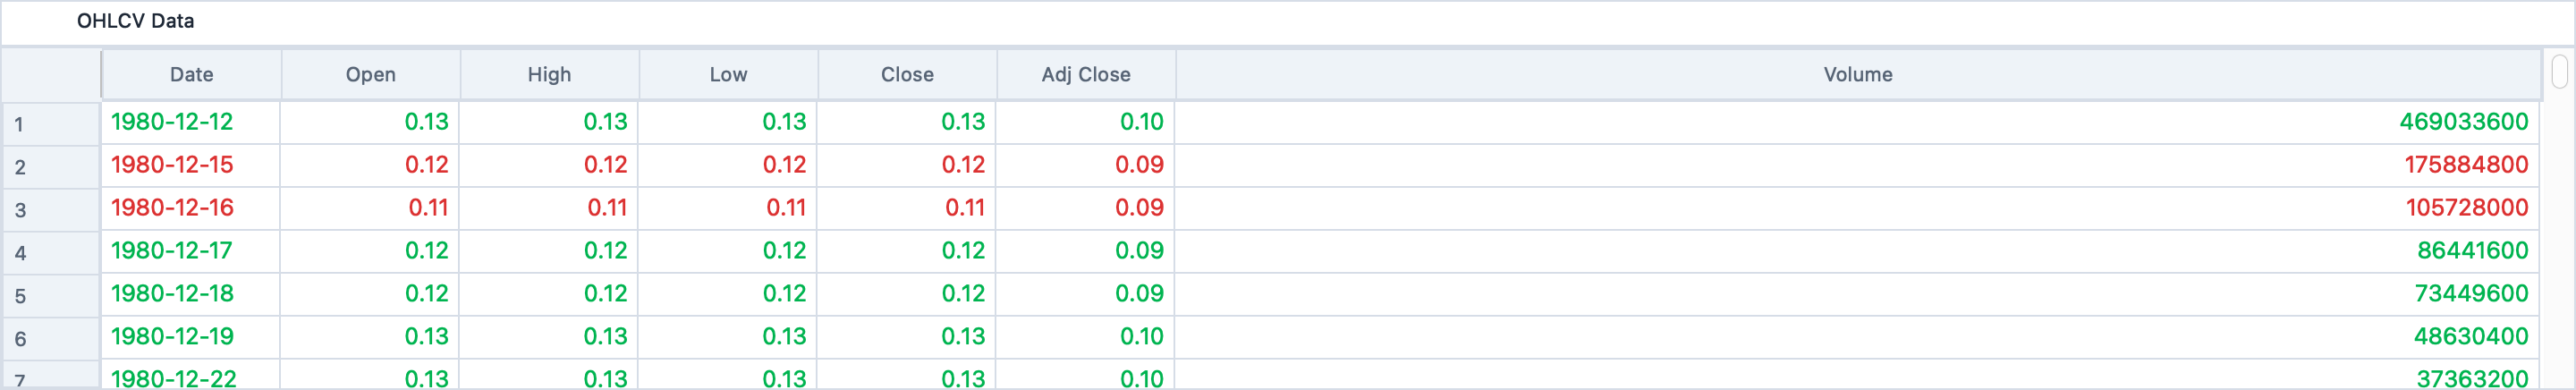Select date cell 1980-12-16
The image size is (2576, 390).
190,208
